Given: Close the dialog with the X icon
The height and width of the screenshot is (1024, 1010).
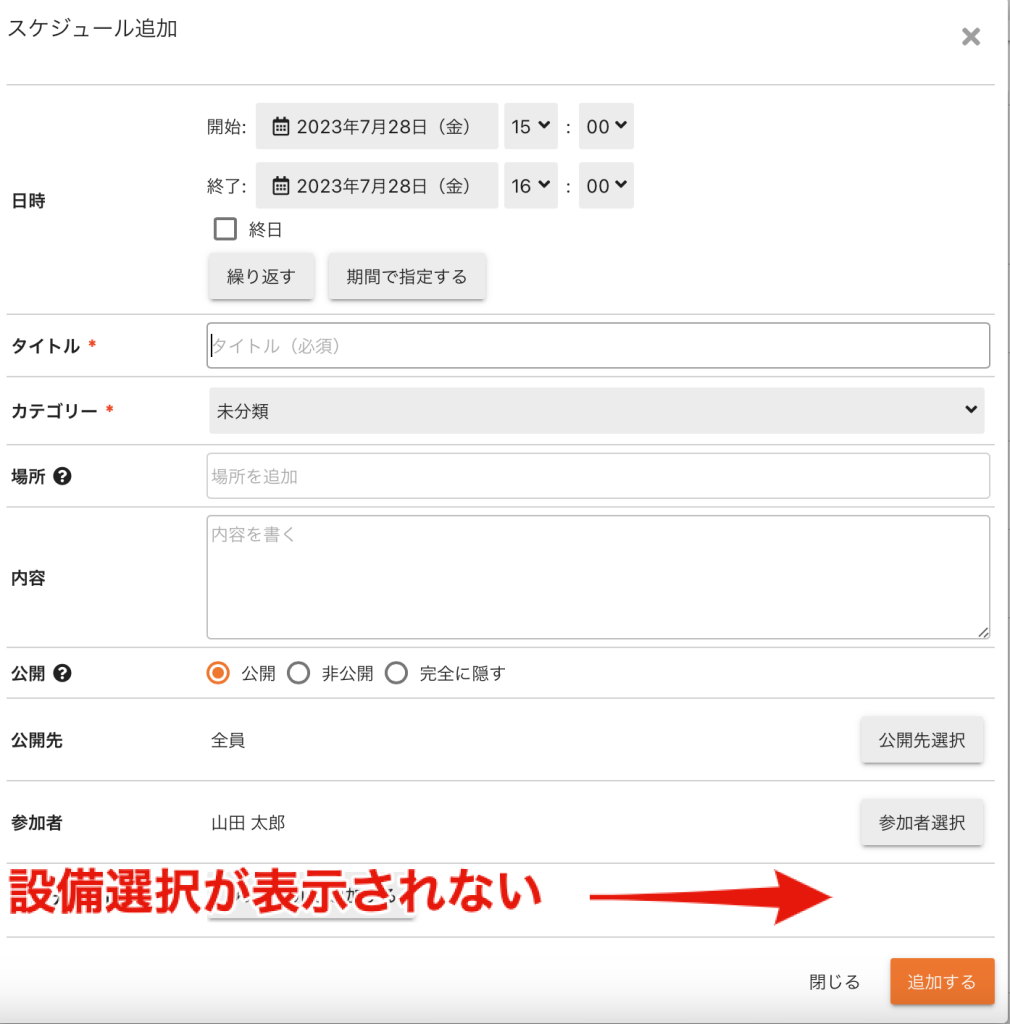Looking at the screenshot, I should pyautogui.click(x=970, y=38).
